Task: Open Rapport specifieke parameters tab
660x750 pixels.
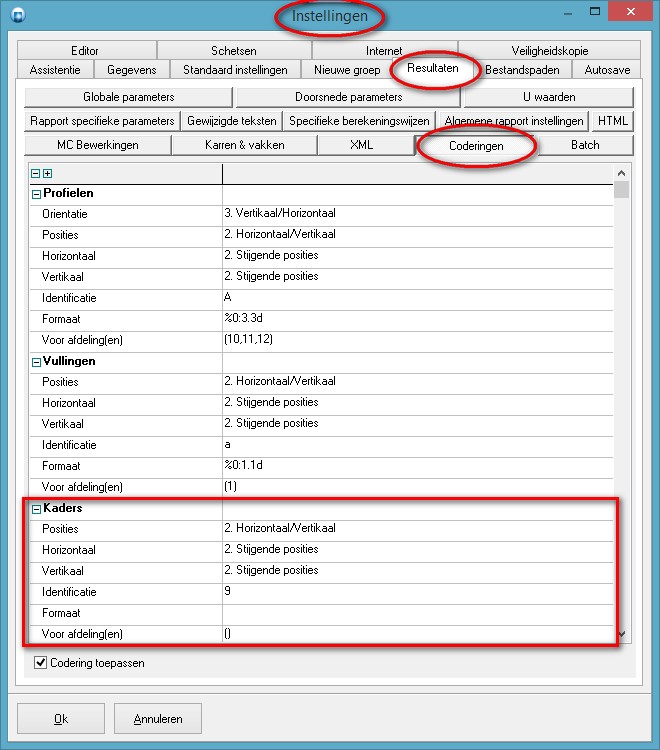Action: pyautogui.click(x=102, y=121)
